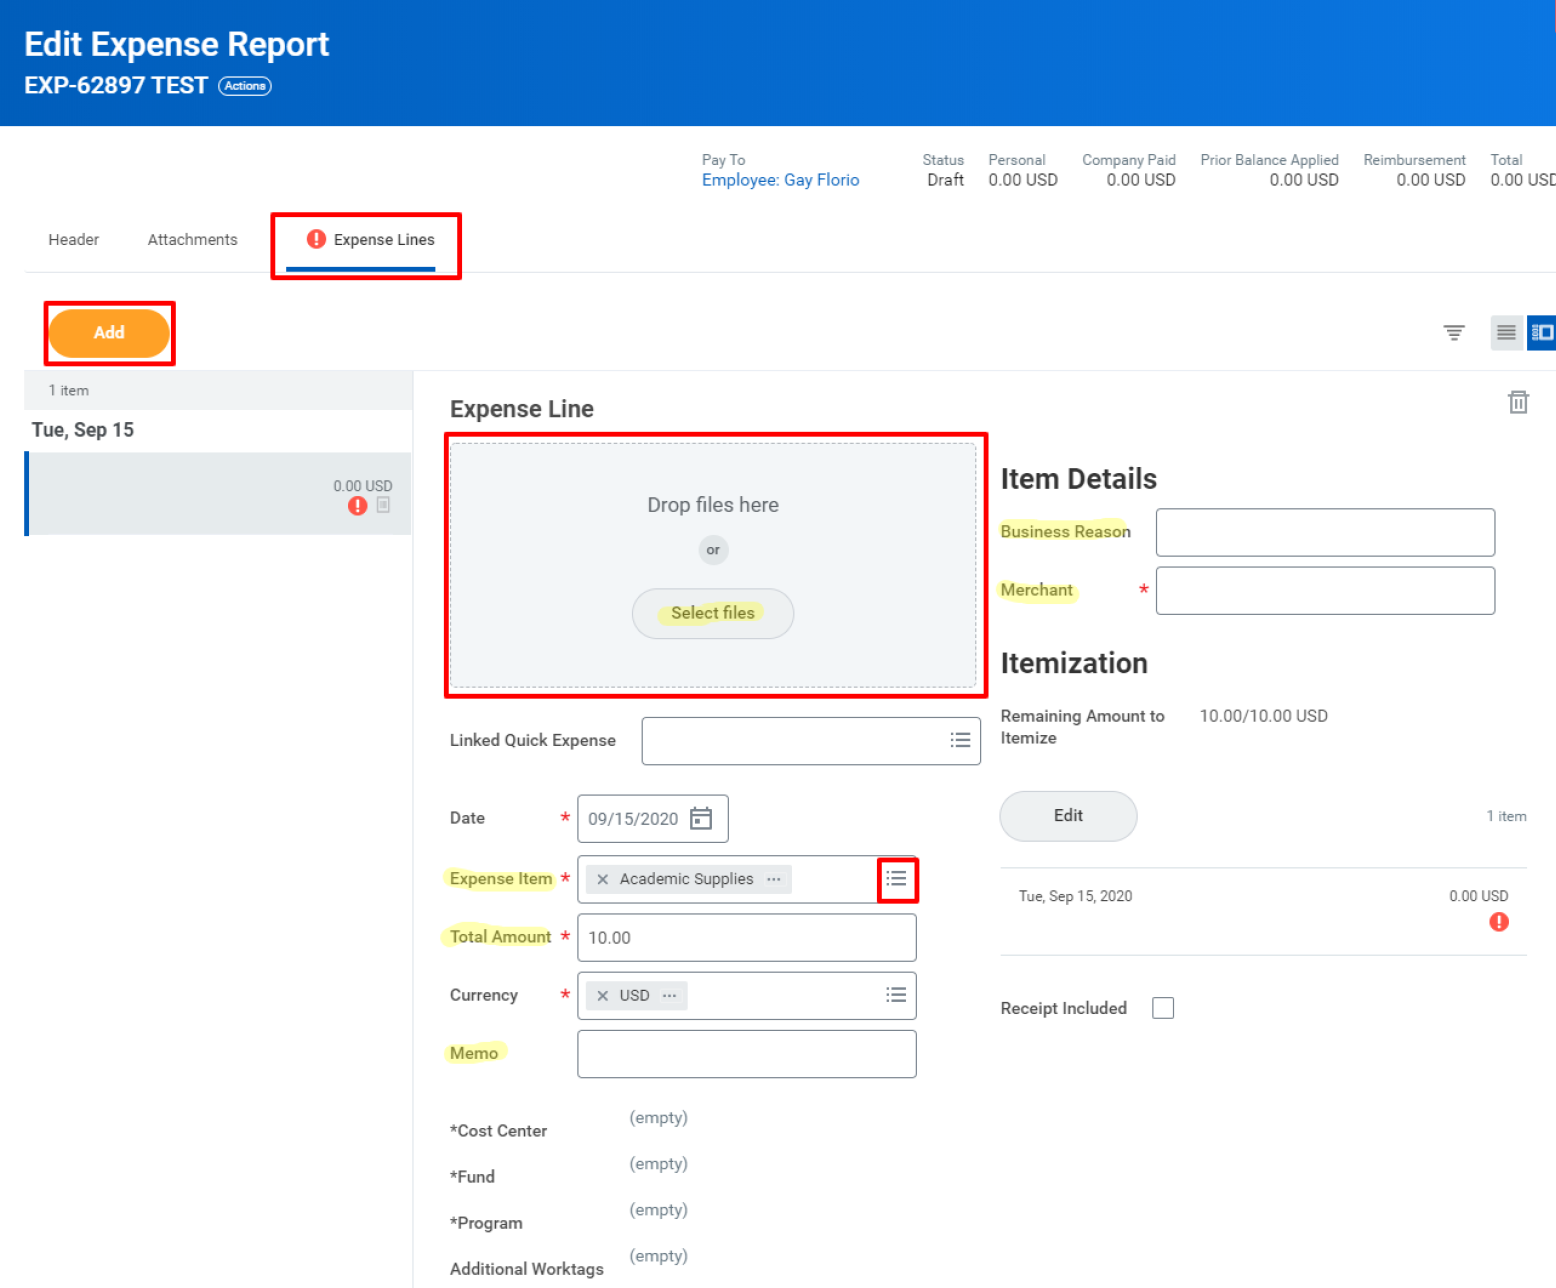Click the Actions button beside EXP-62897 TEST
The image size is (1556, 1288).
(245, 86)
